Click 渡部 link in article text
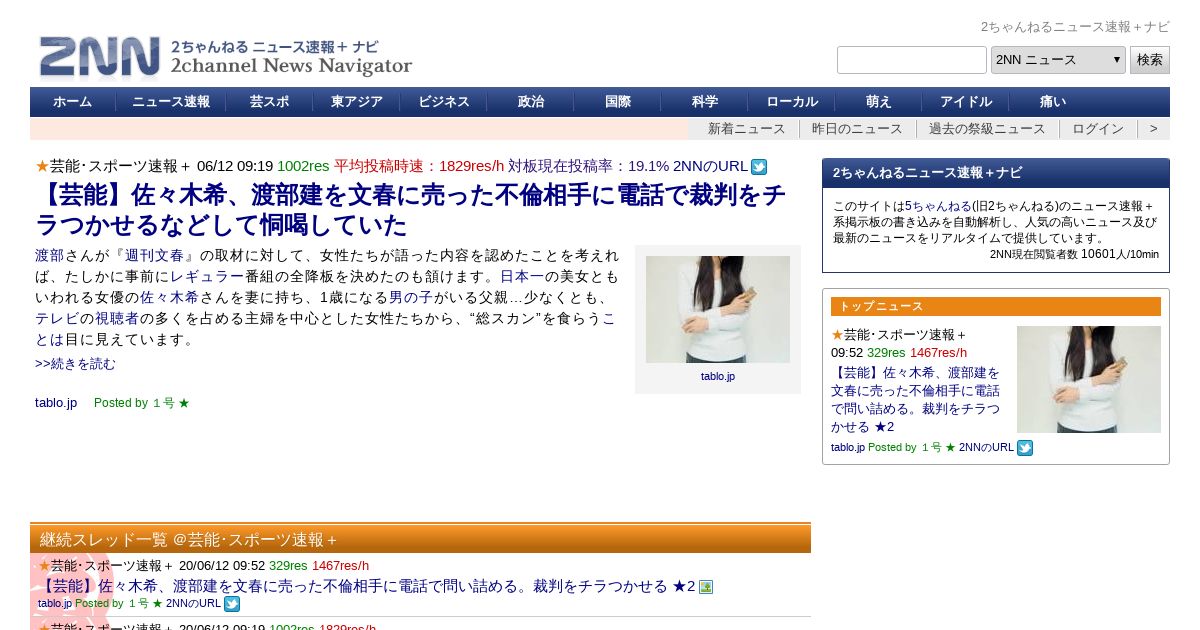1200x630 pixels. 49,255
